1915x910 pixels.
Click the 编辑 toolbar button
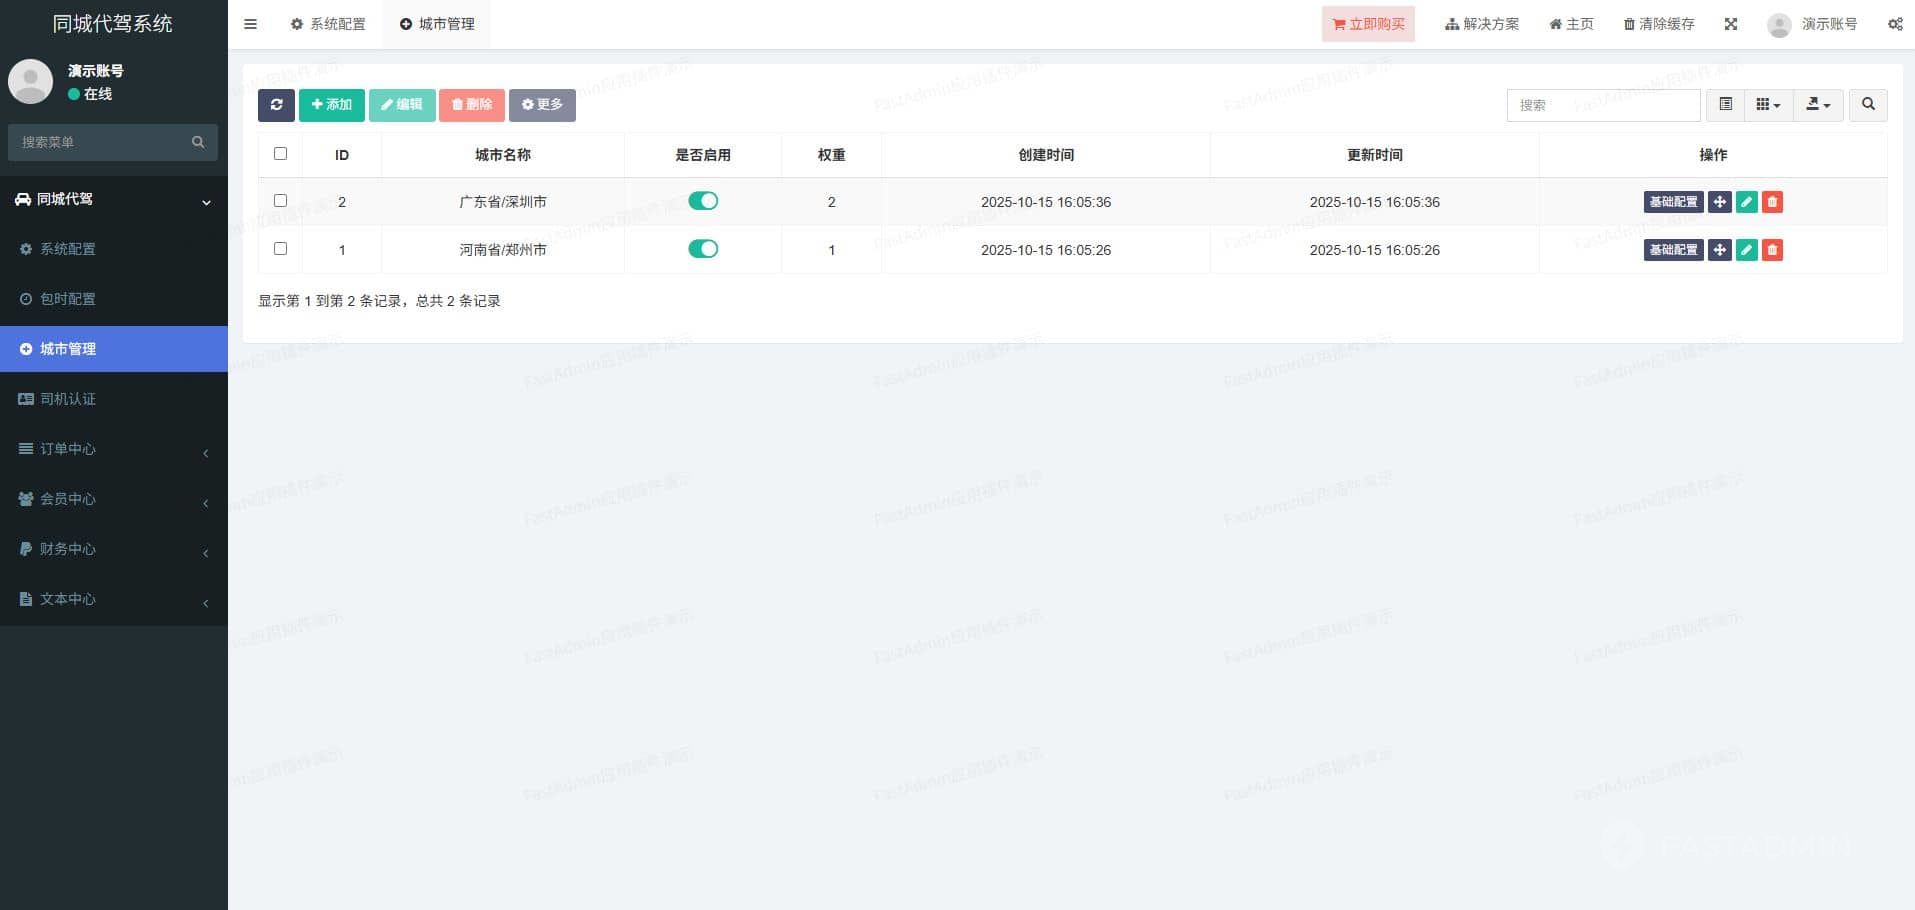(x=402, y=105)
